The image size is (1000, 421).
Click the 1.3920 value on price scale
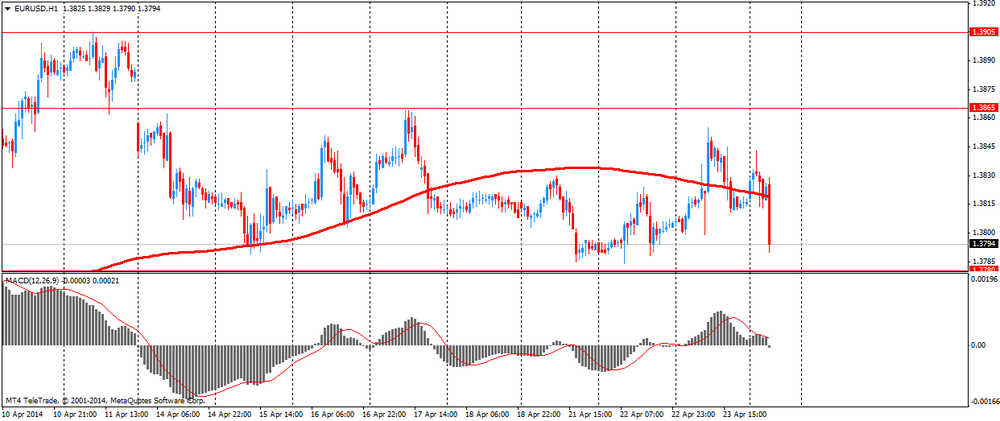coord(984,3)
